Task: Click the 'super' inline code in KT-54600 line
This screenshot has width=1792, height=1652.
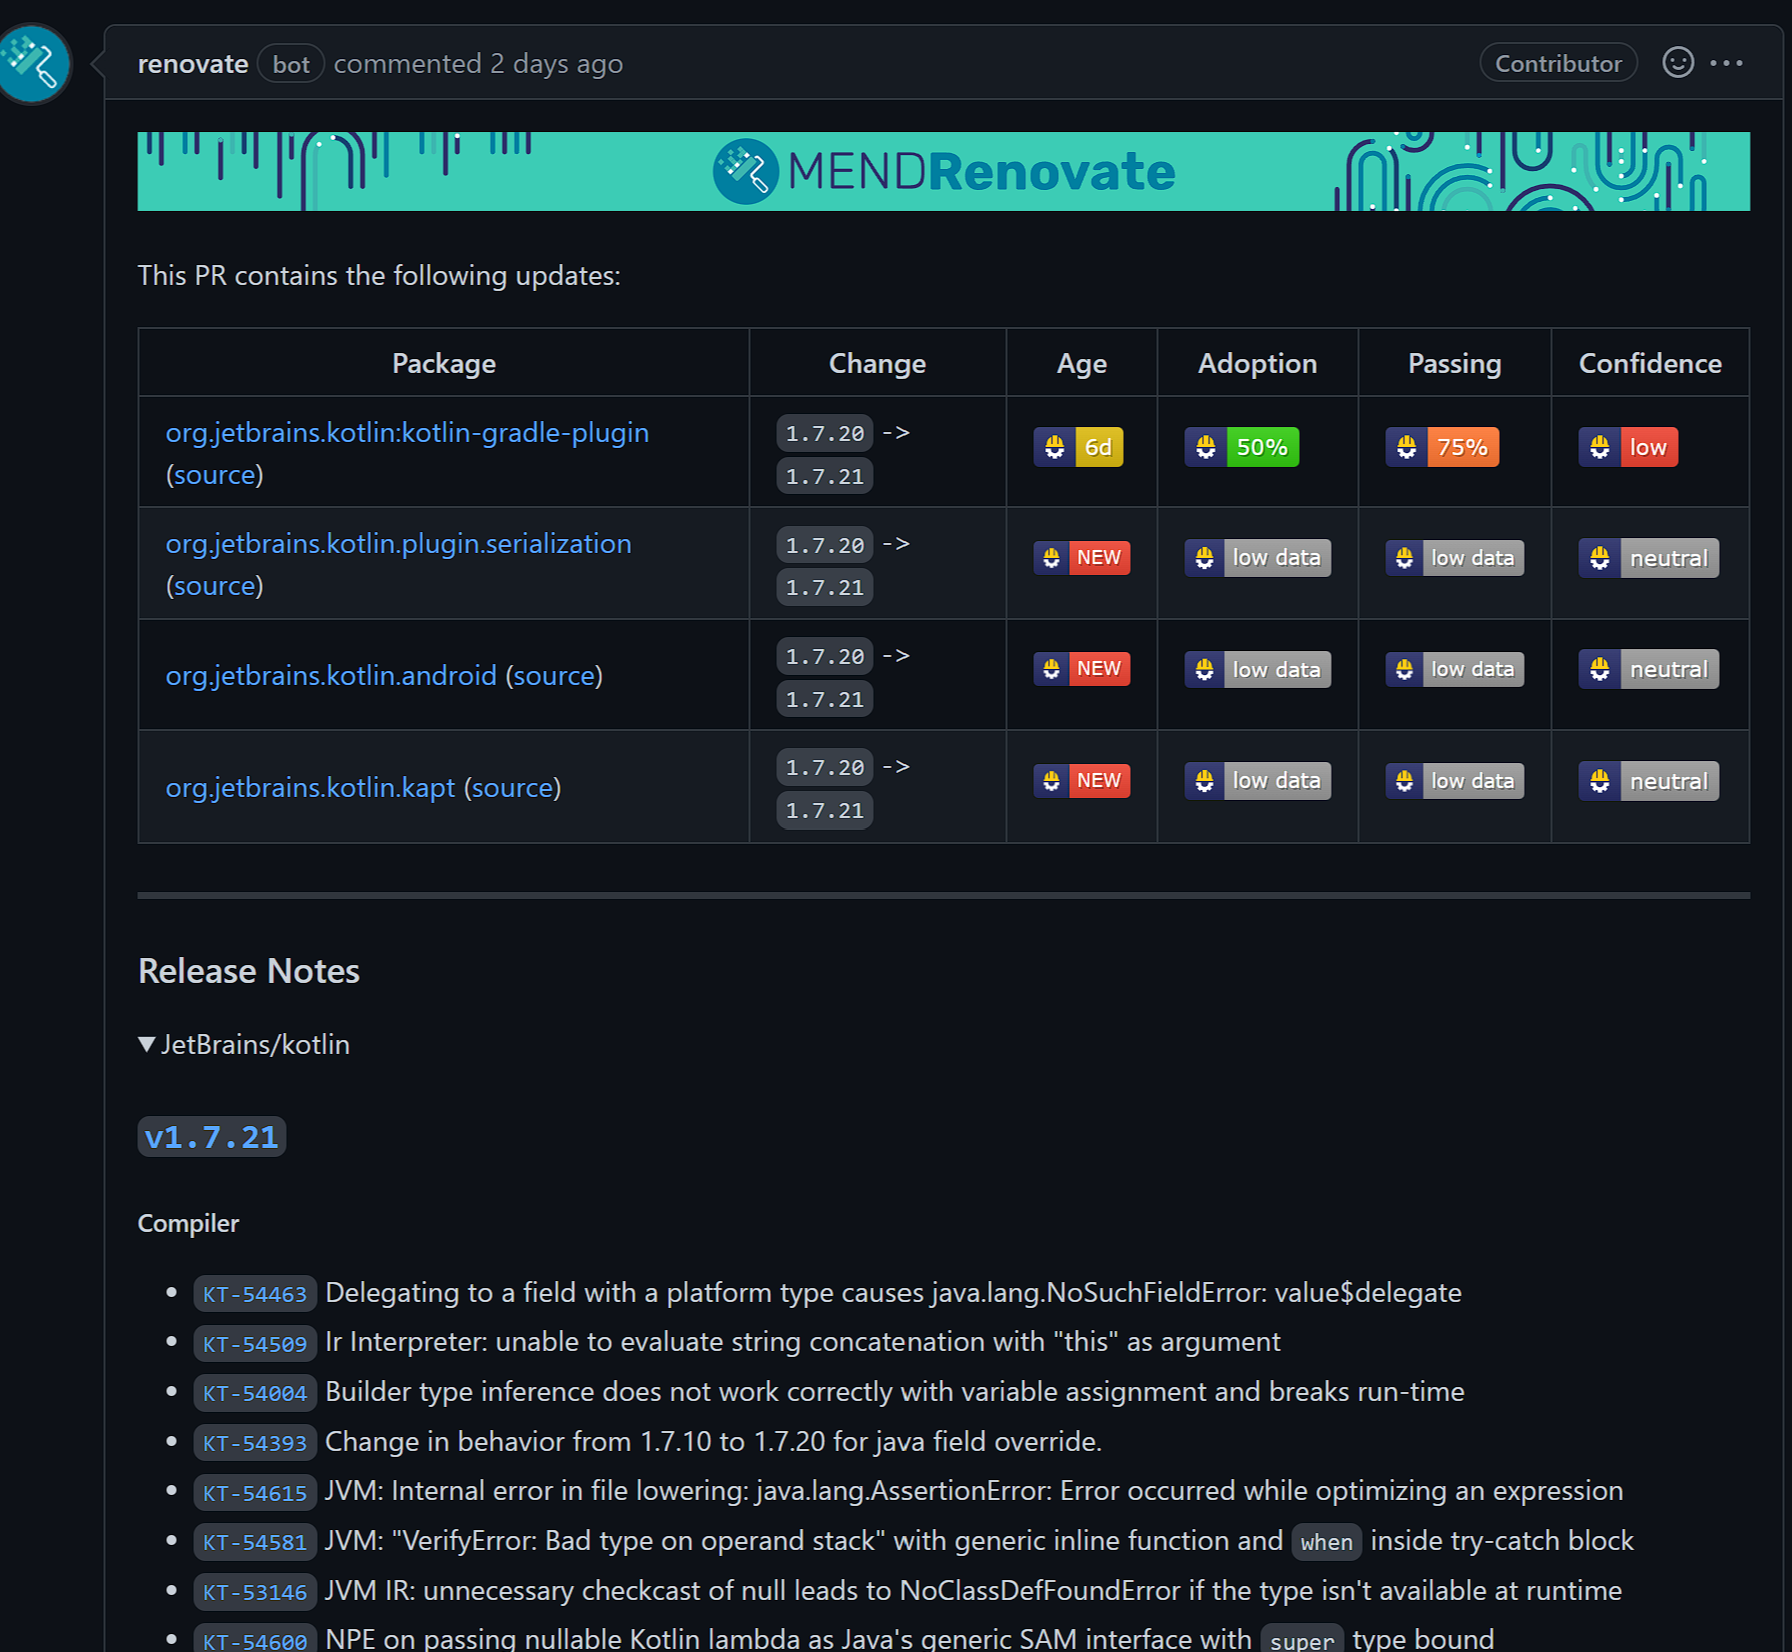Action: (1301, 1640)
